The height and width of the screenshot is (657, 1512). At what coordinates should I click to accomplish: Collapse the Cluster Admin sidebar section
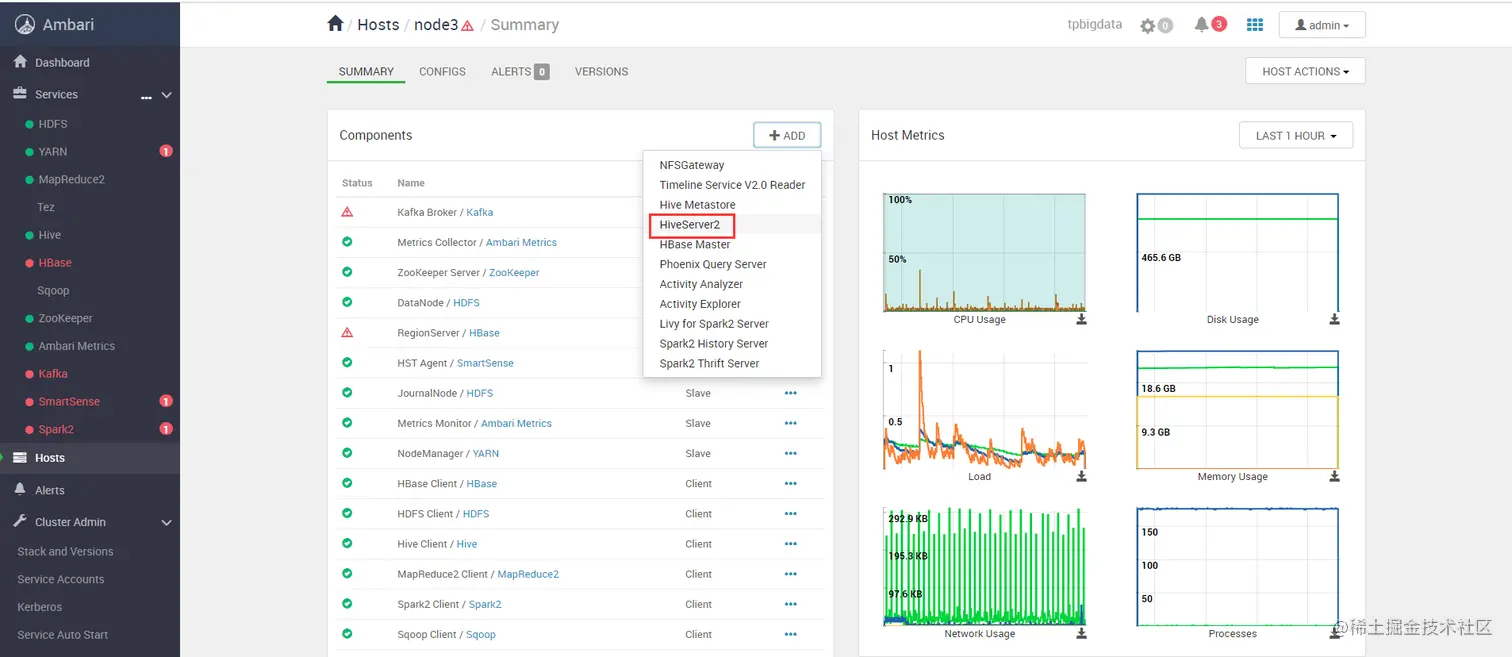click(167, 522)
